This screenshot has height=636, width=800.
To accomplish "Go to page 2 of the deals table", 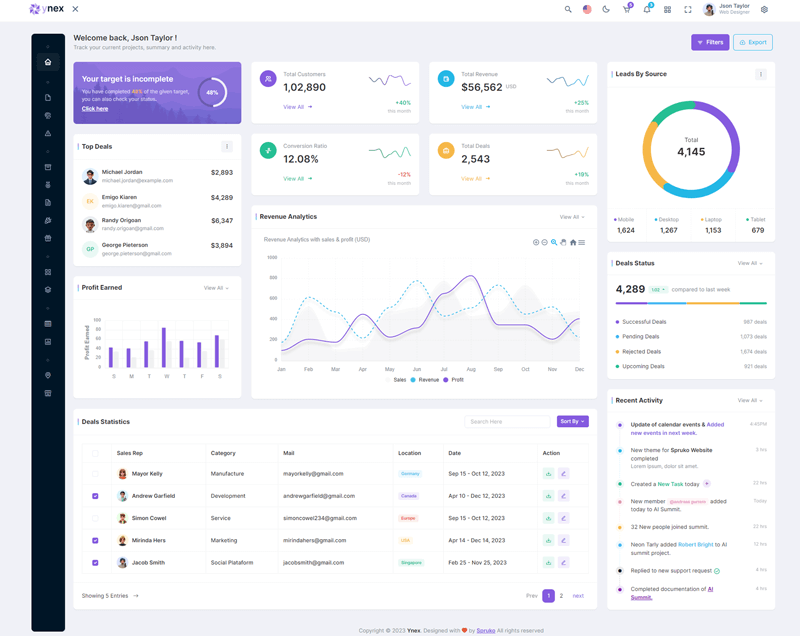I will click(x=561, y=596).
